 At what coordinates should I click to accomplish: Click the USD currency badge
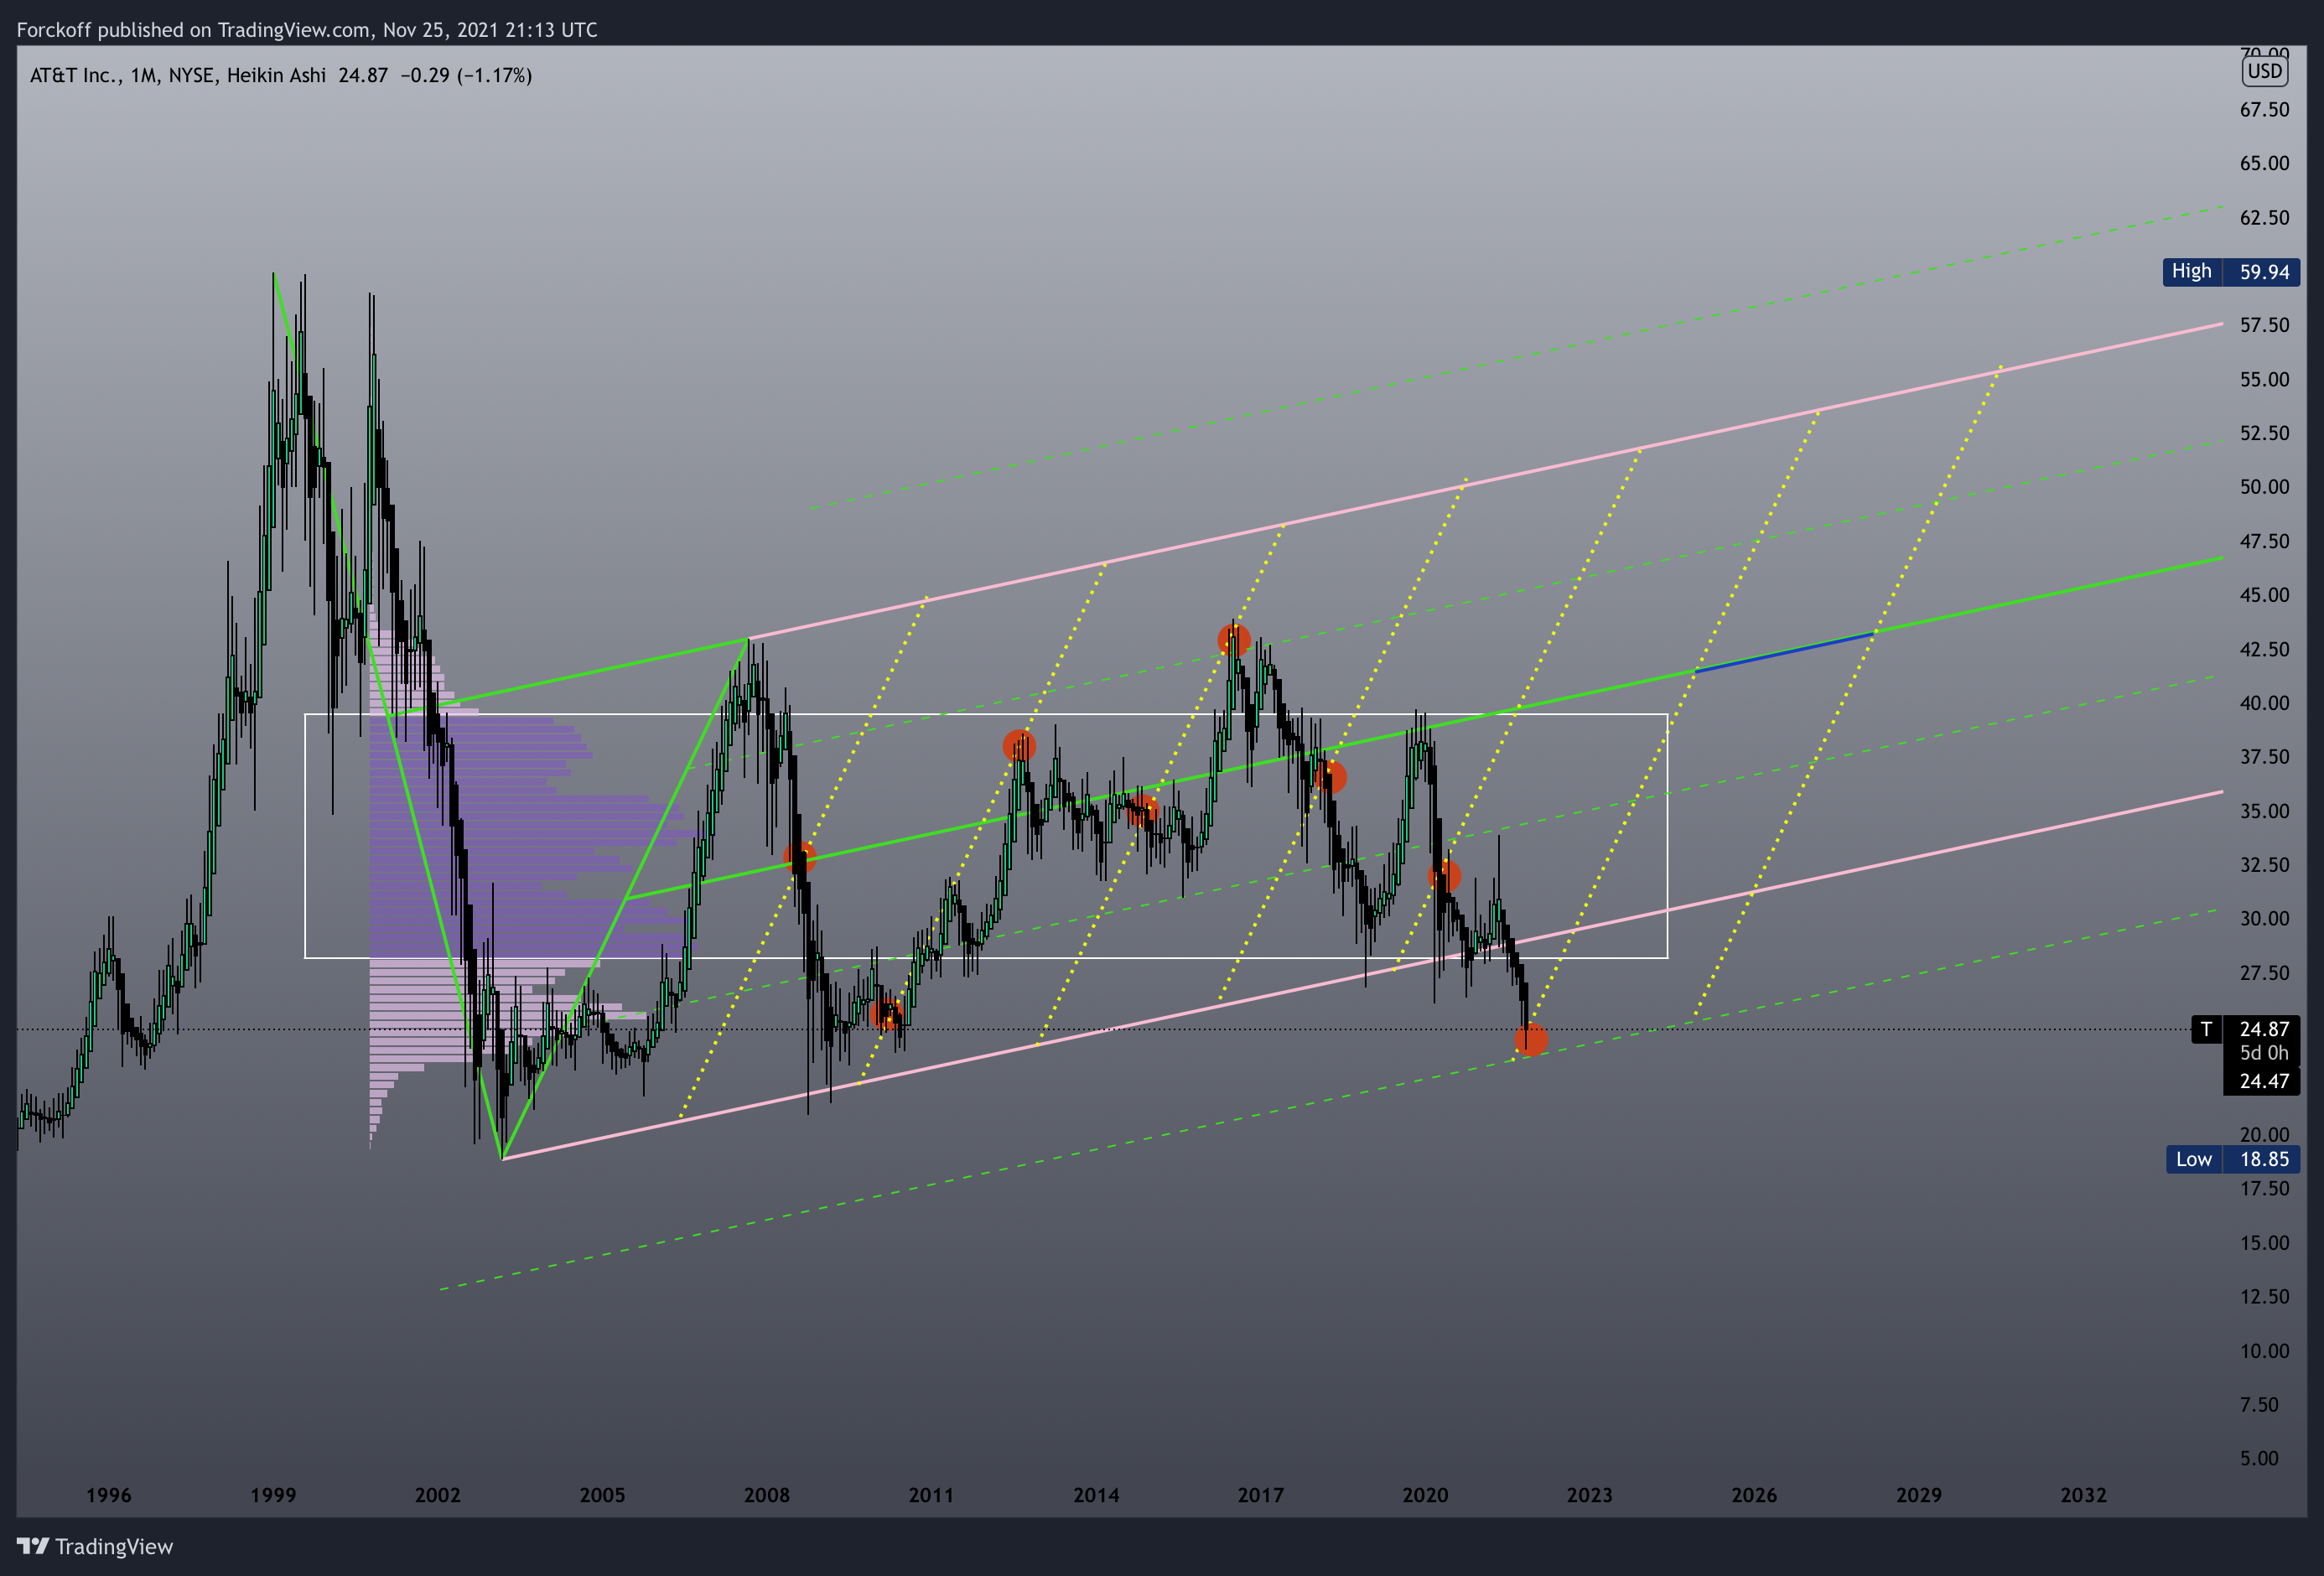point(2264,71)
